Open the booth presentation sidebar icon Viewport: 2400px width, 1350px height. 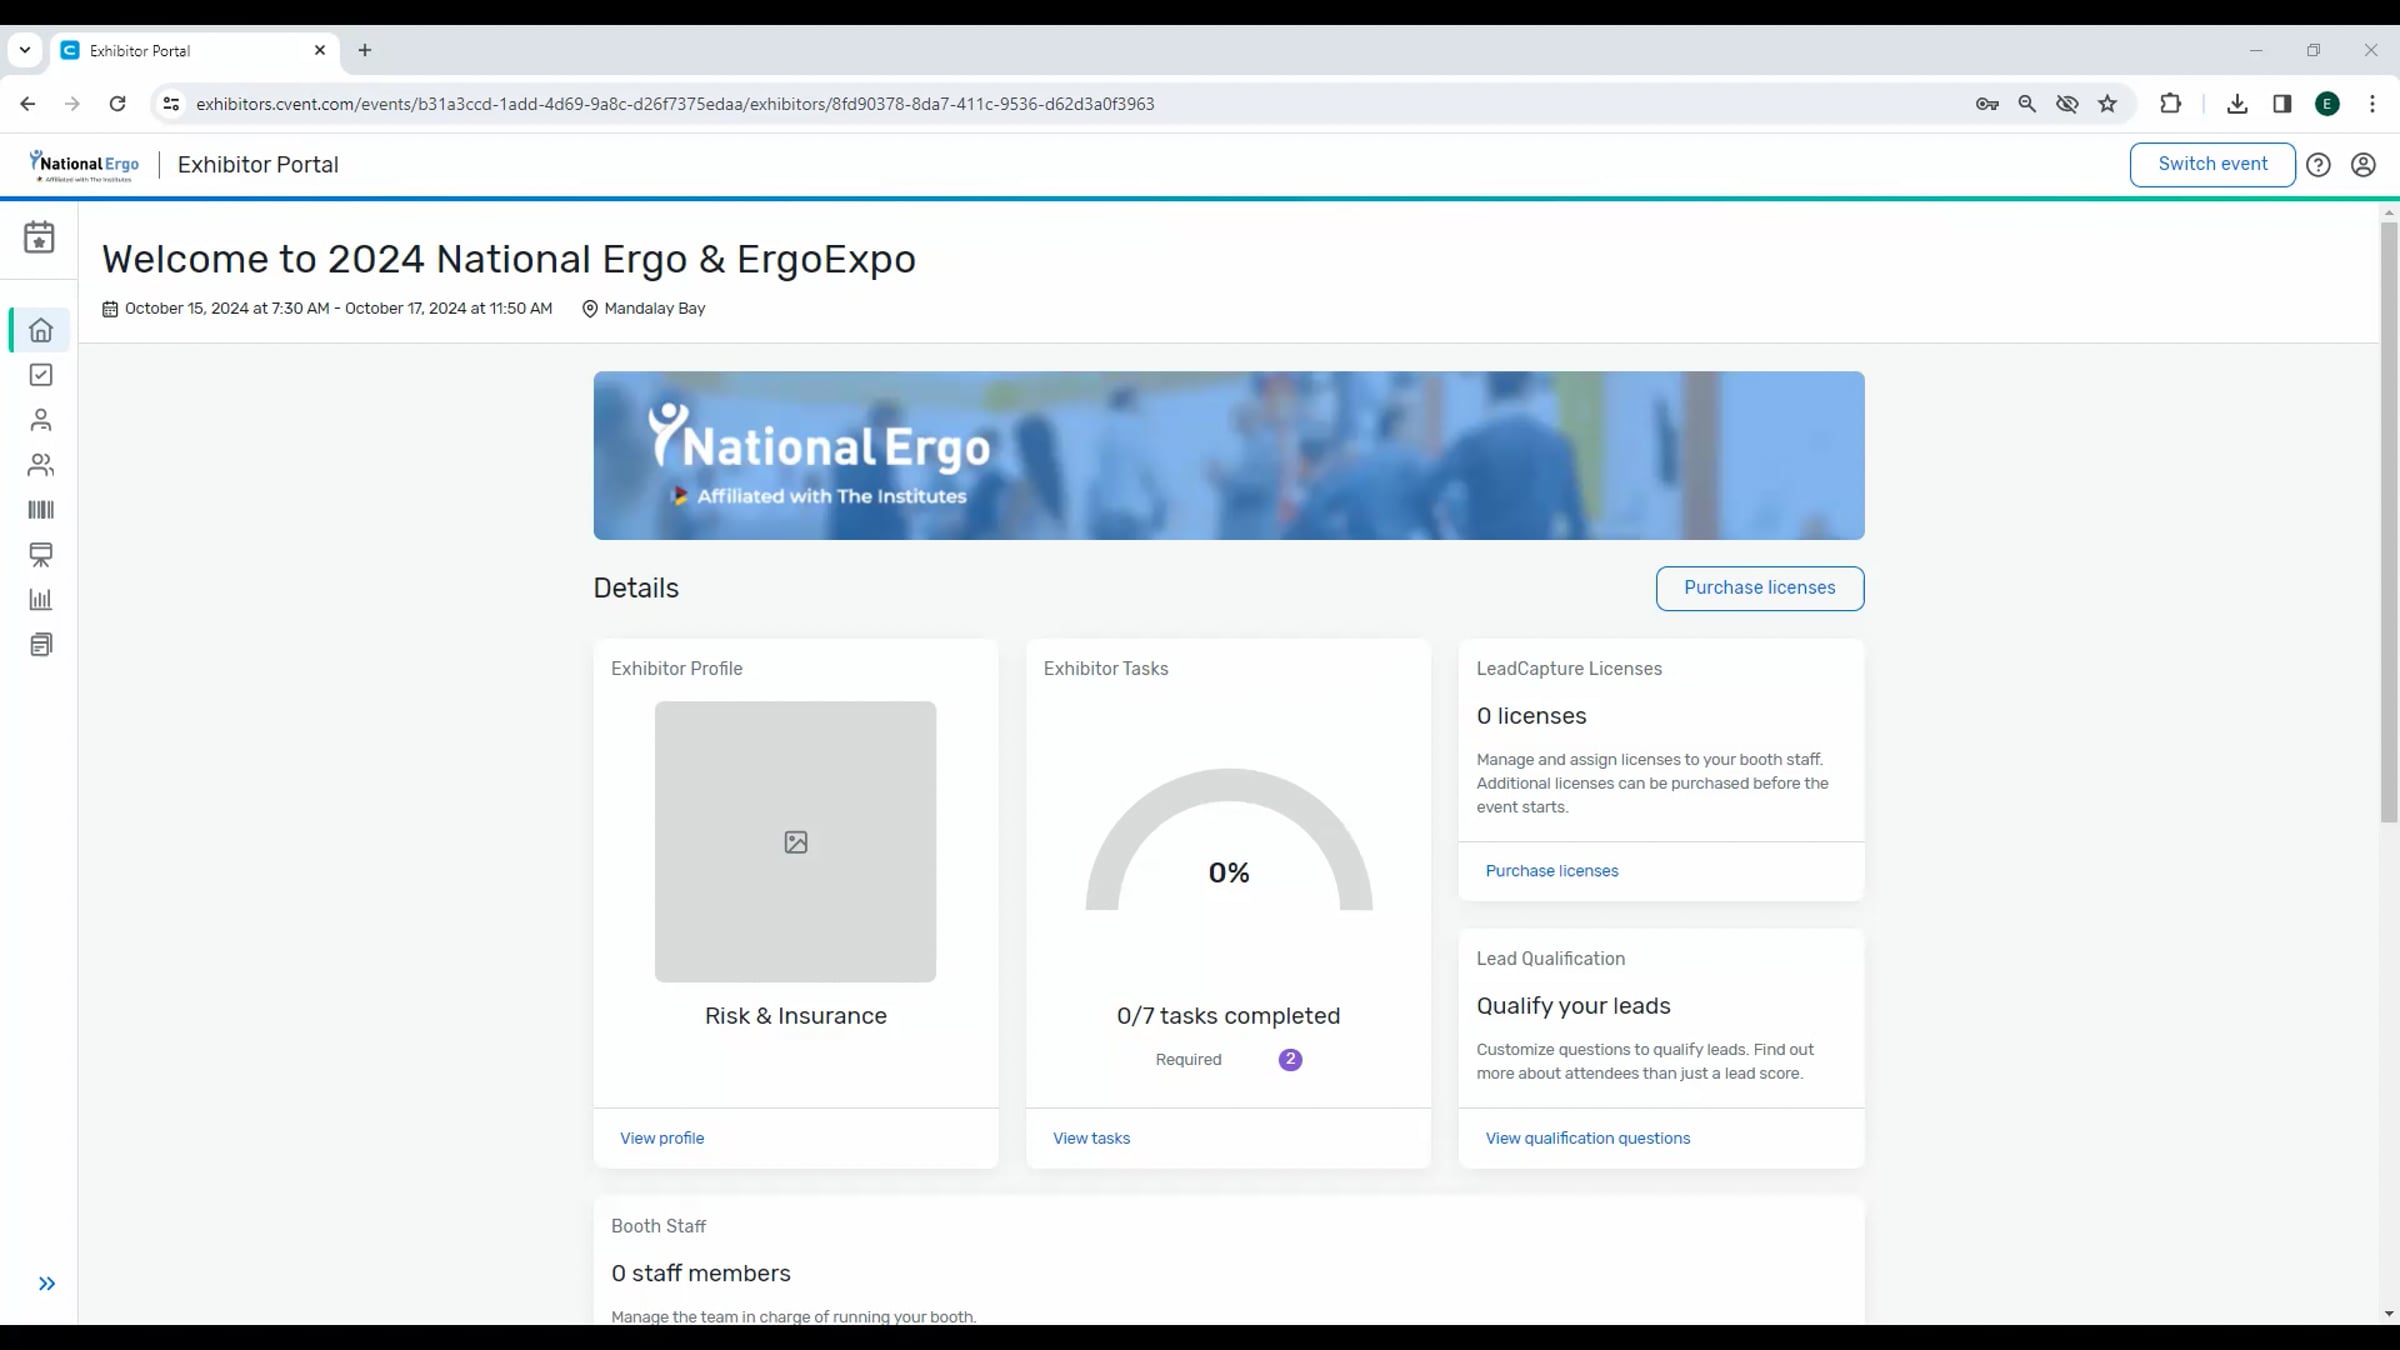coord(41,555)
